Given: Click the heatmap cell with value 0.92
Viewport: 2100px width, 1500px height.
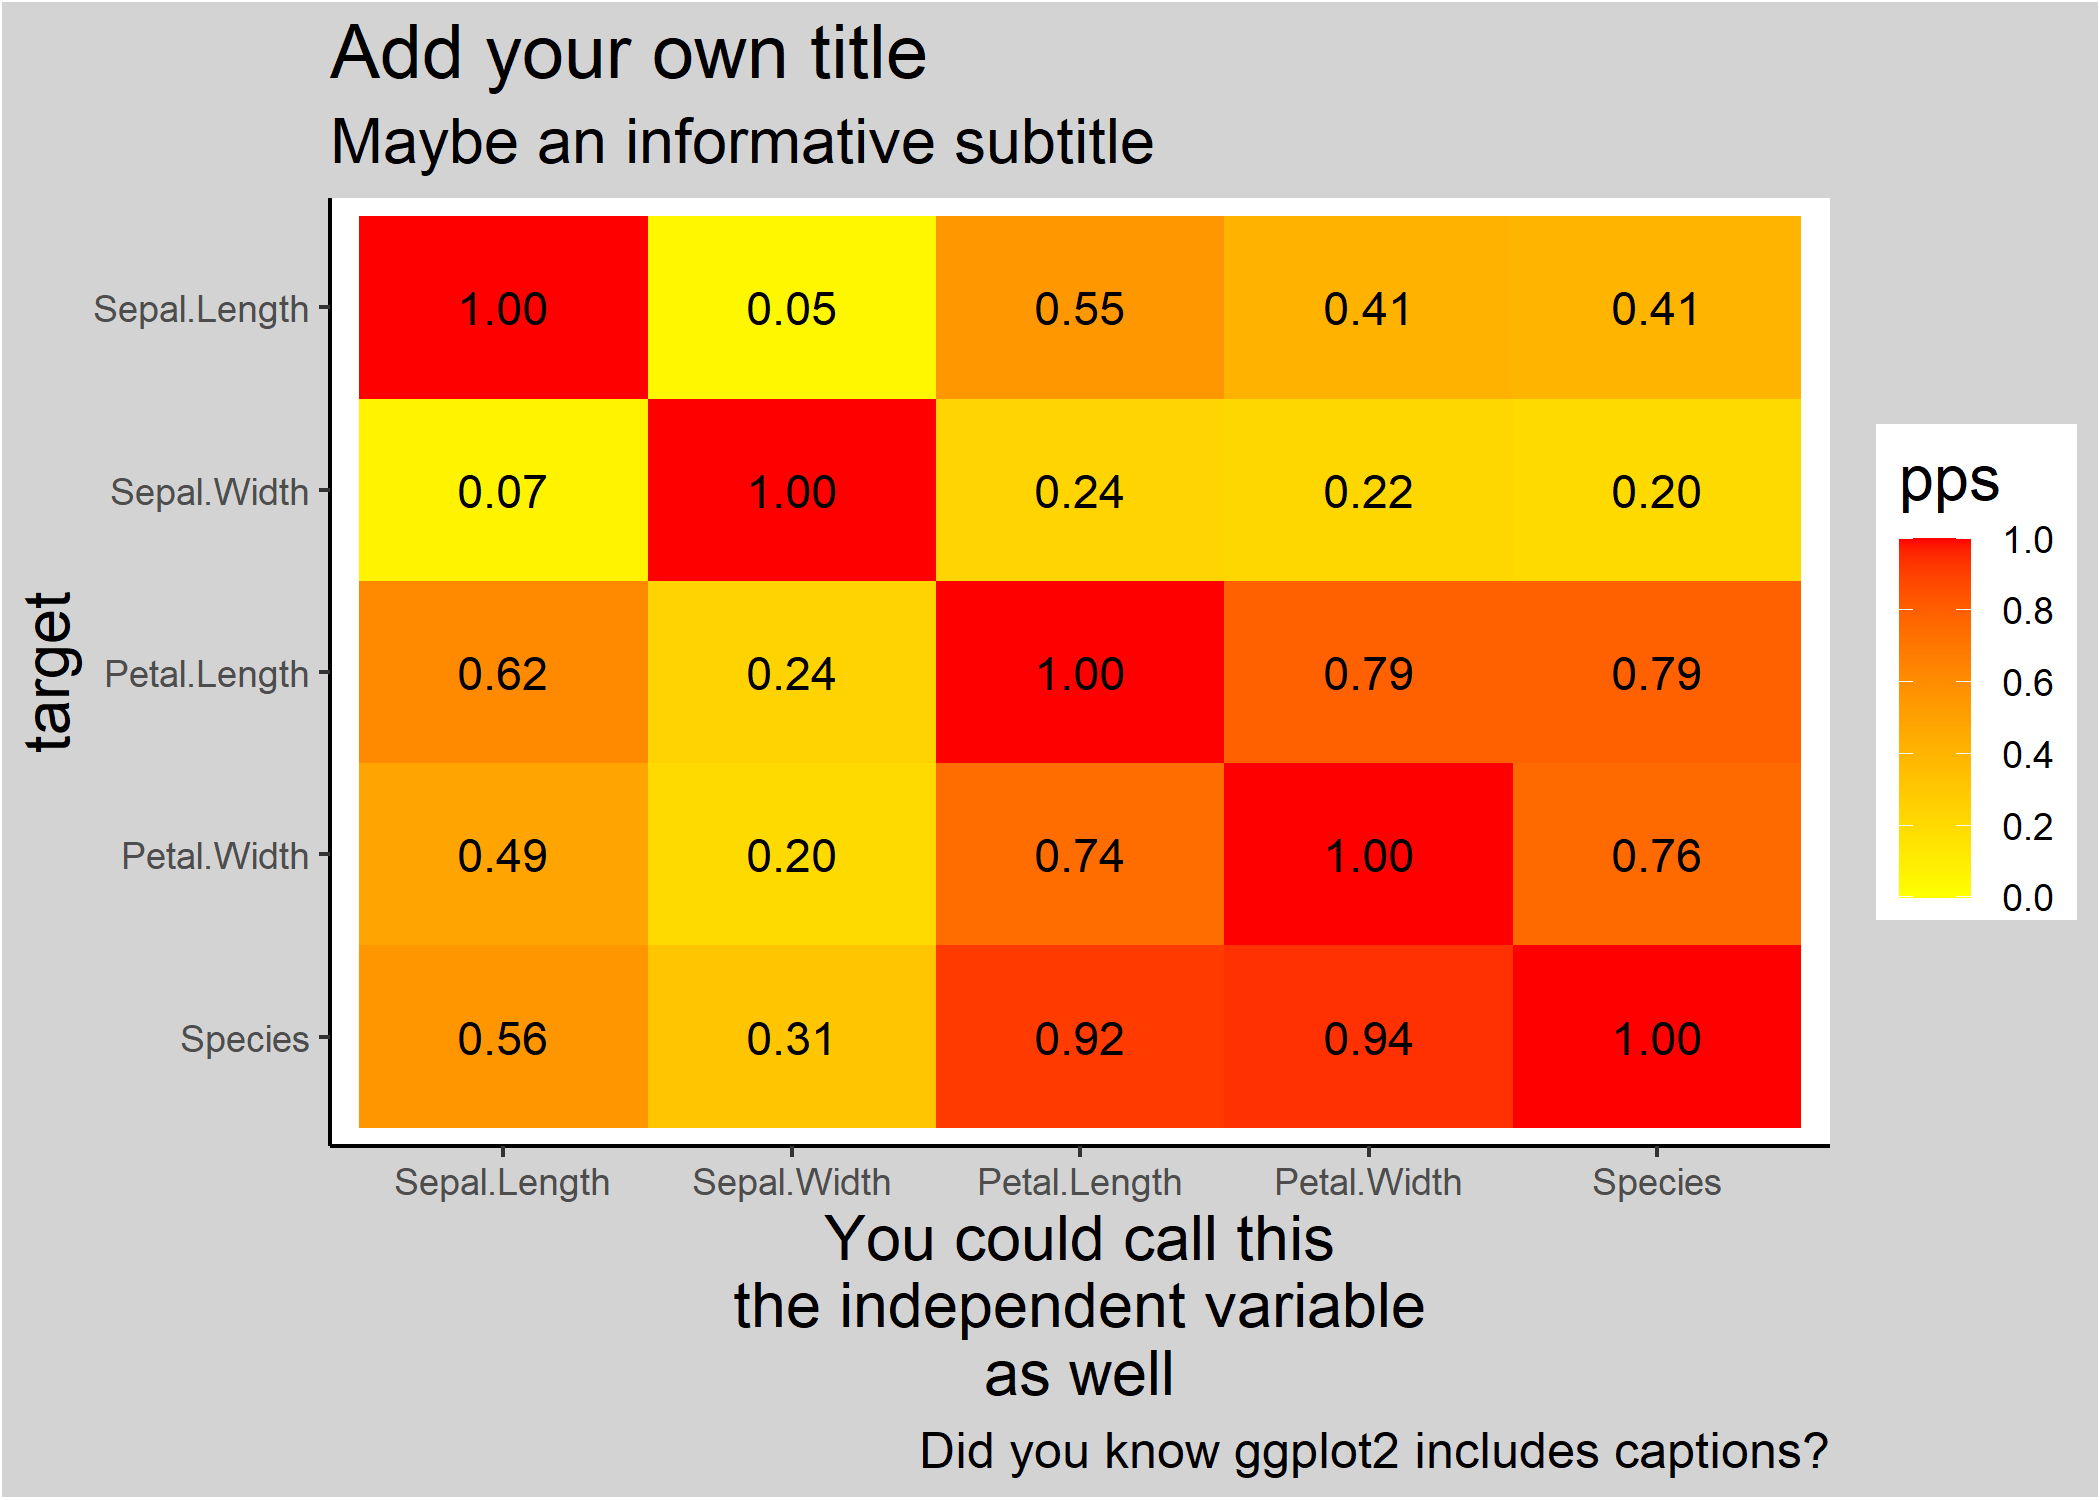Looking at the screenshot, I should click(x=1079, y=1037).
